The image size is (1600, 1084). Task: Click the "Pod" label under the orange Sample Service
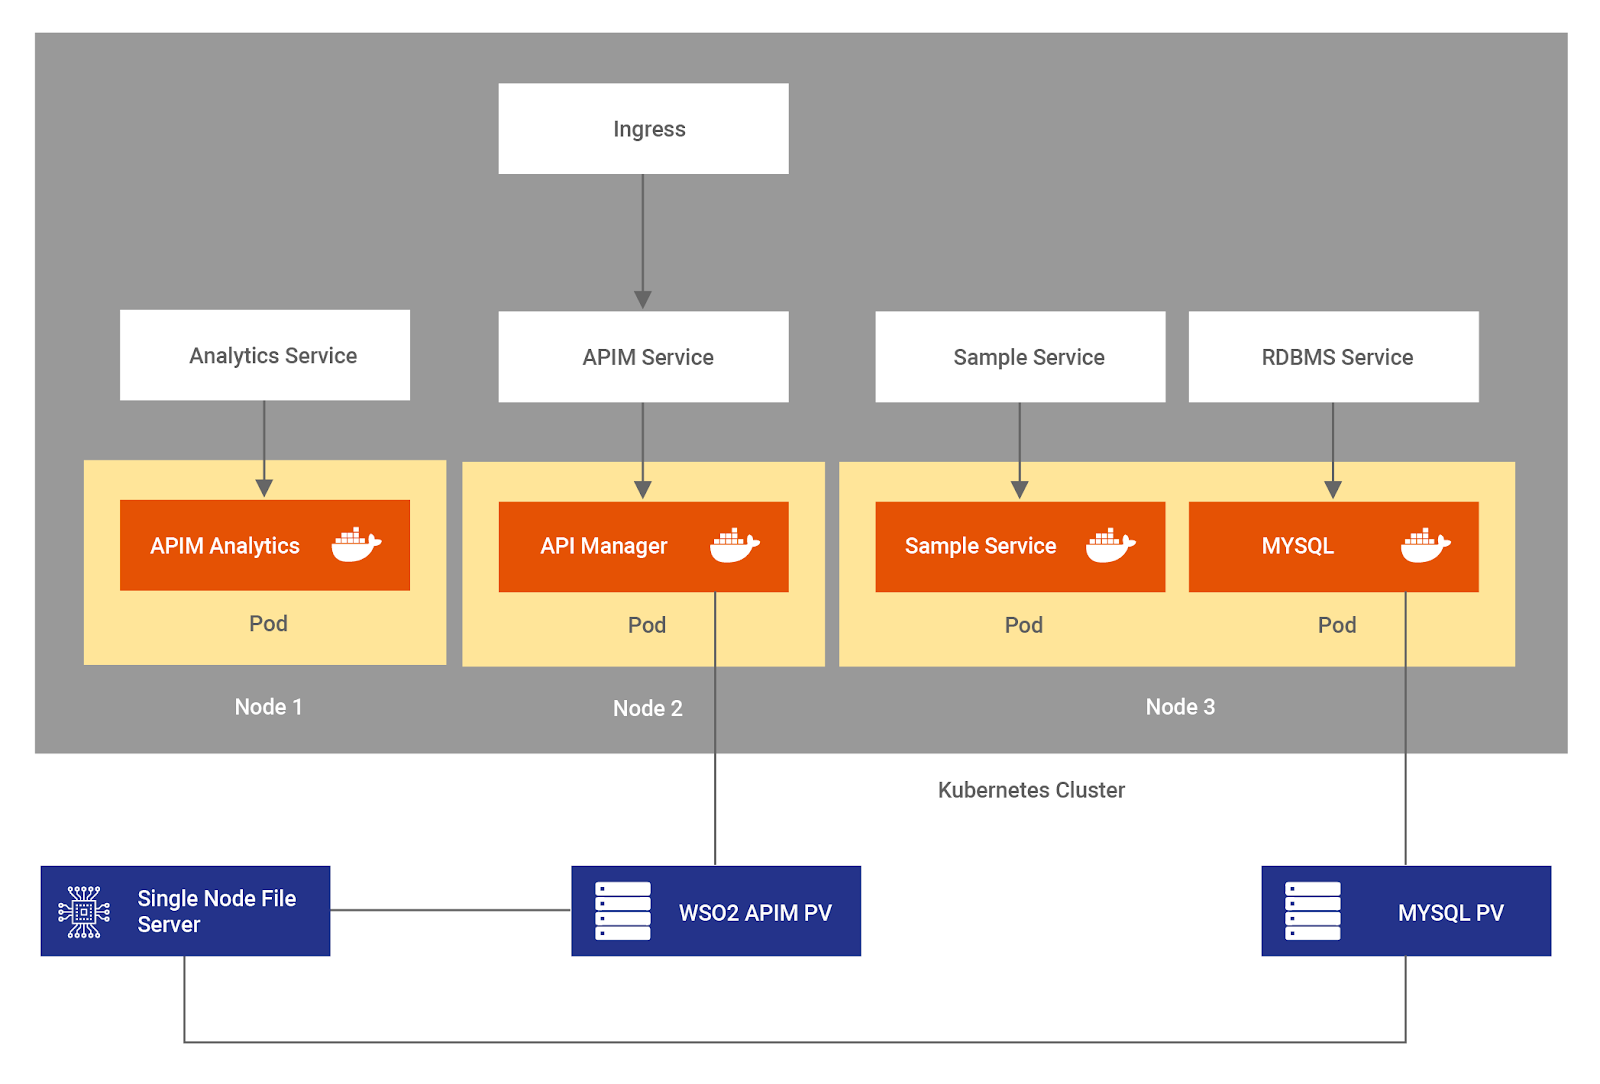1024,625
